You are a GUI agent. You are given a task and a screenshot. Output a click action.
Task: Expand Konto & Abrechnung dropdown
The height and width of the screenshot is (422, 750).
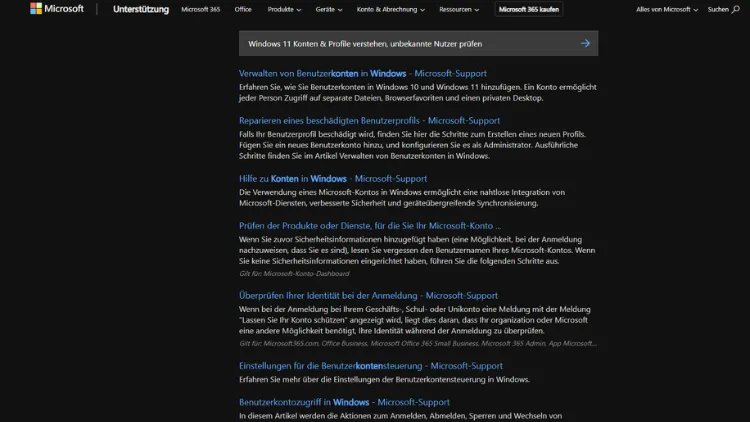(390, 9)
